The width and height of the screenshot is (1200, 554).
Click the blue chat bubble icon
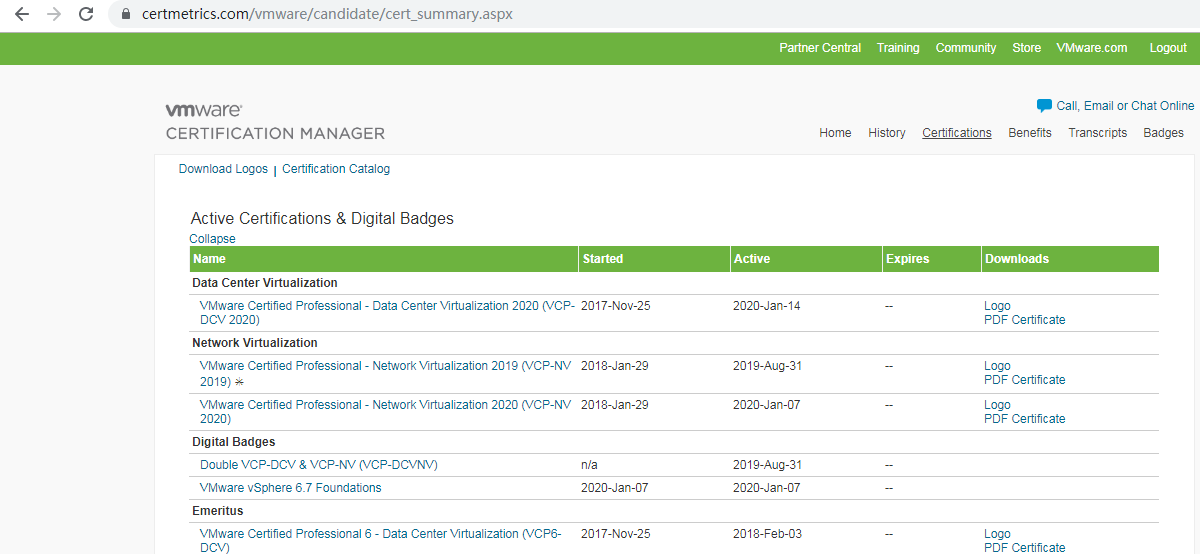pos(1044,106)
